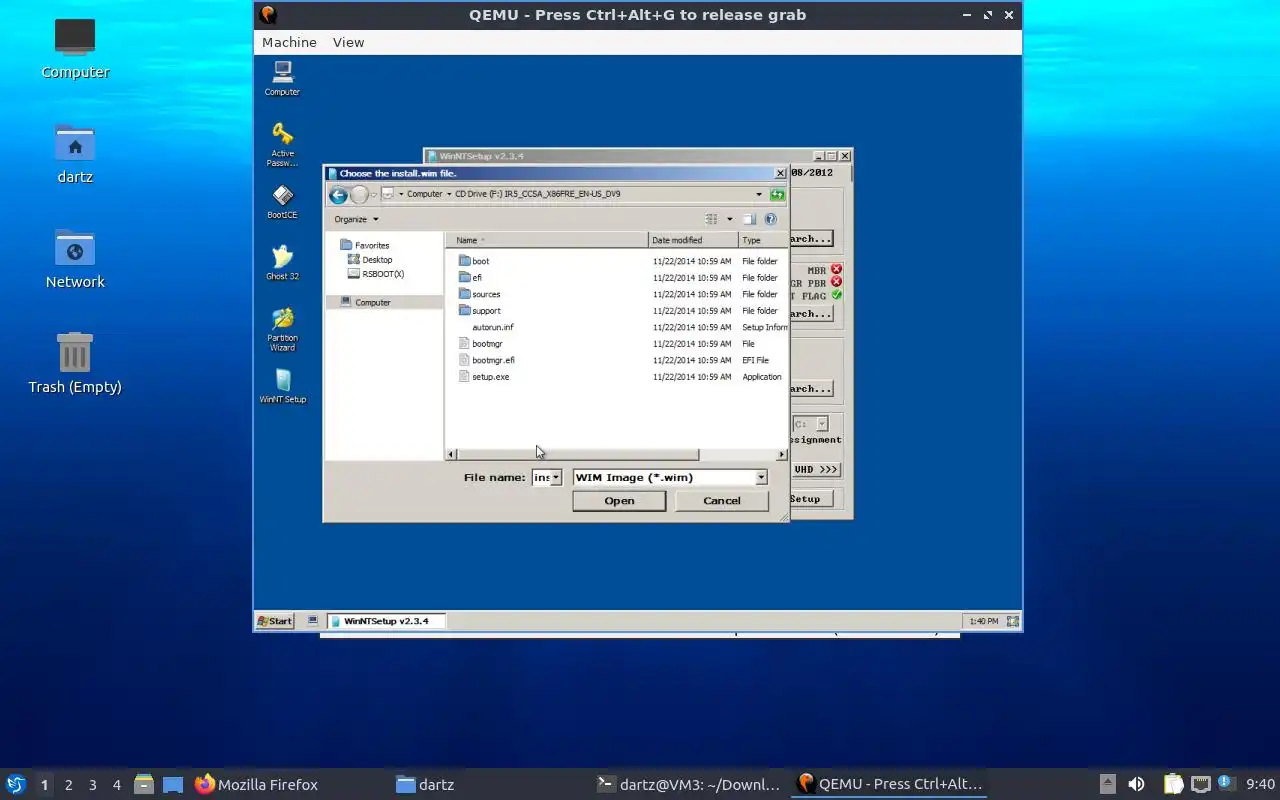Switch to workspace 4

point(117,785)
